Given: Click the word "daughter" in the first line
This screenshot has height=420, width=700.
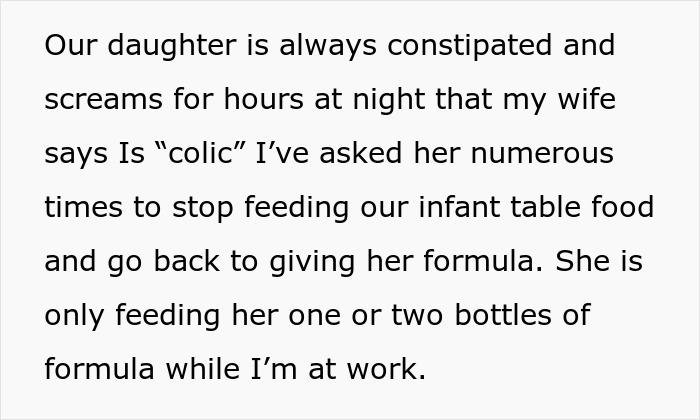Looking at the screenshot, I should (158, 47).
